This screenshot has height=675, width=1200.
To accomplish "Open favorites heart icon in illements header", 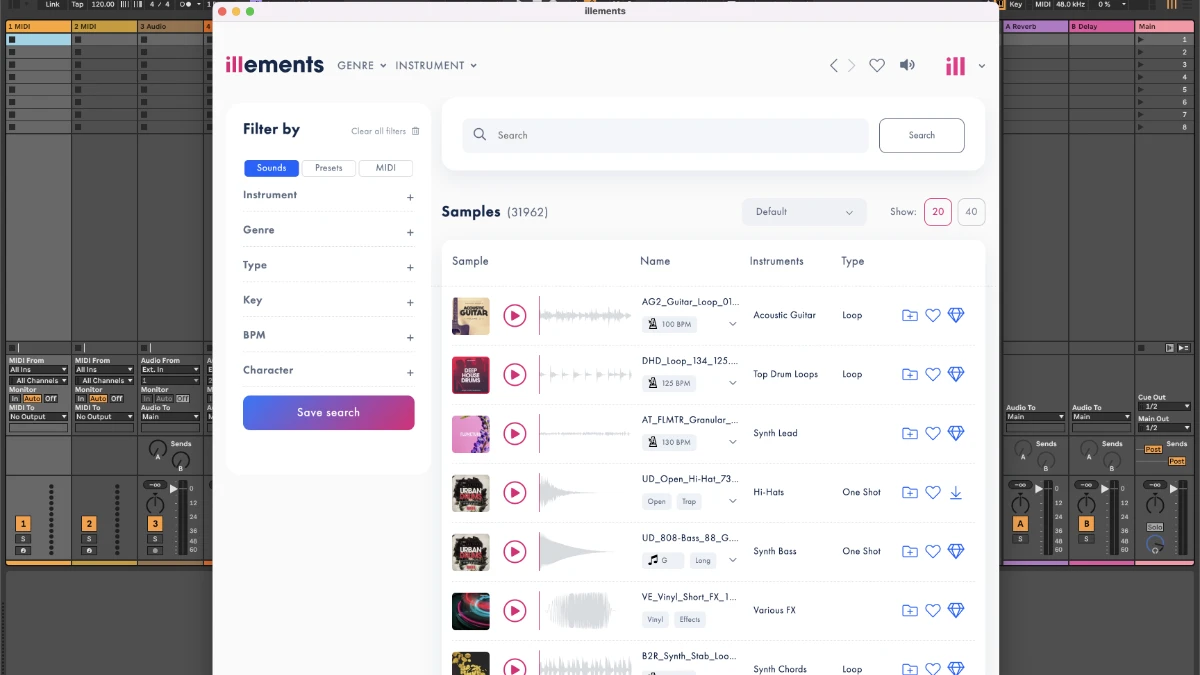I will [x=877, y=65].
